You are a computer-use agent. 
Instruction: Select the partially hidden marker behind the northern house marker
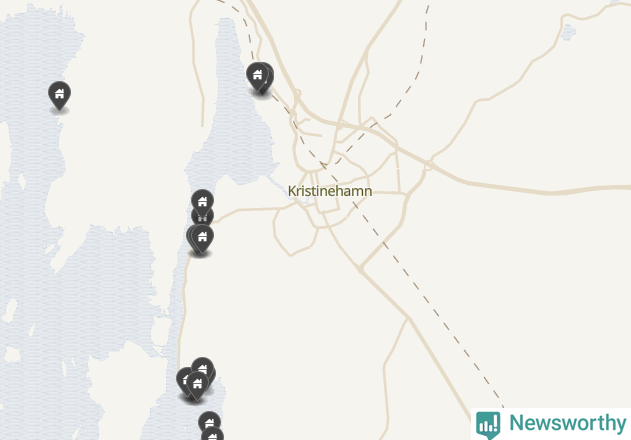[x=270, y=76]
